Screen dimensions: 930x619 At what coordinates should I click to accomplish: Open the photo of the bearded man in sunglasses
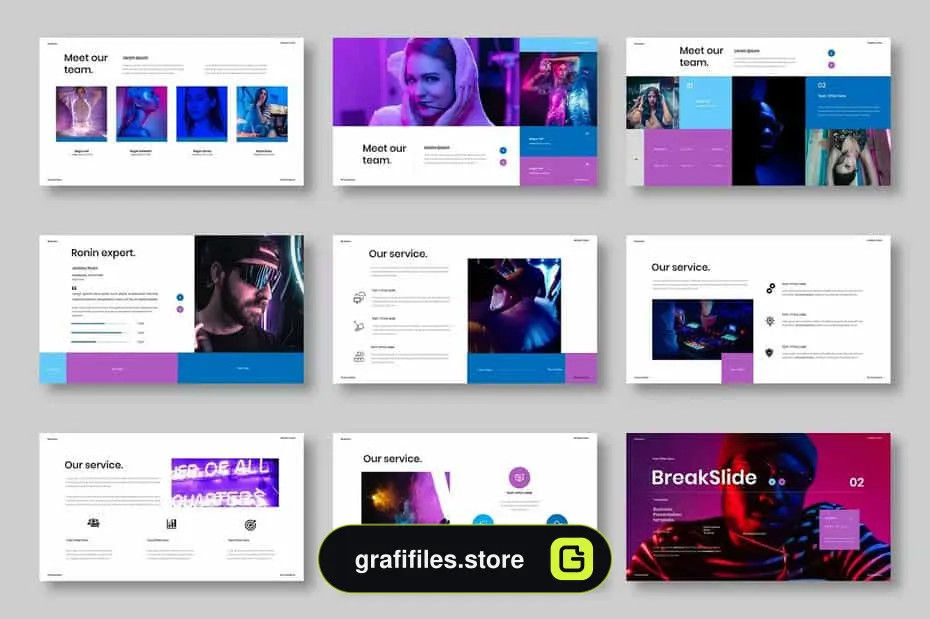[249, 294]
